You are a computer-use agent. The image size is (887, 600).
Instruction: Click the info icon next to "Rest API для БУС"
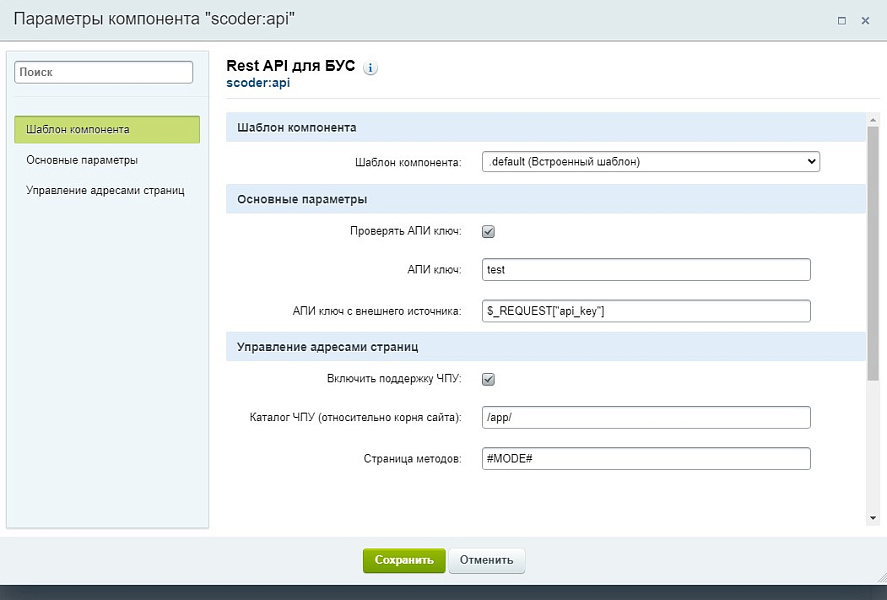click(x=369, y=66)
